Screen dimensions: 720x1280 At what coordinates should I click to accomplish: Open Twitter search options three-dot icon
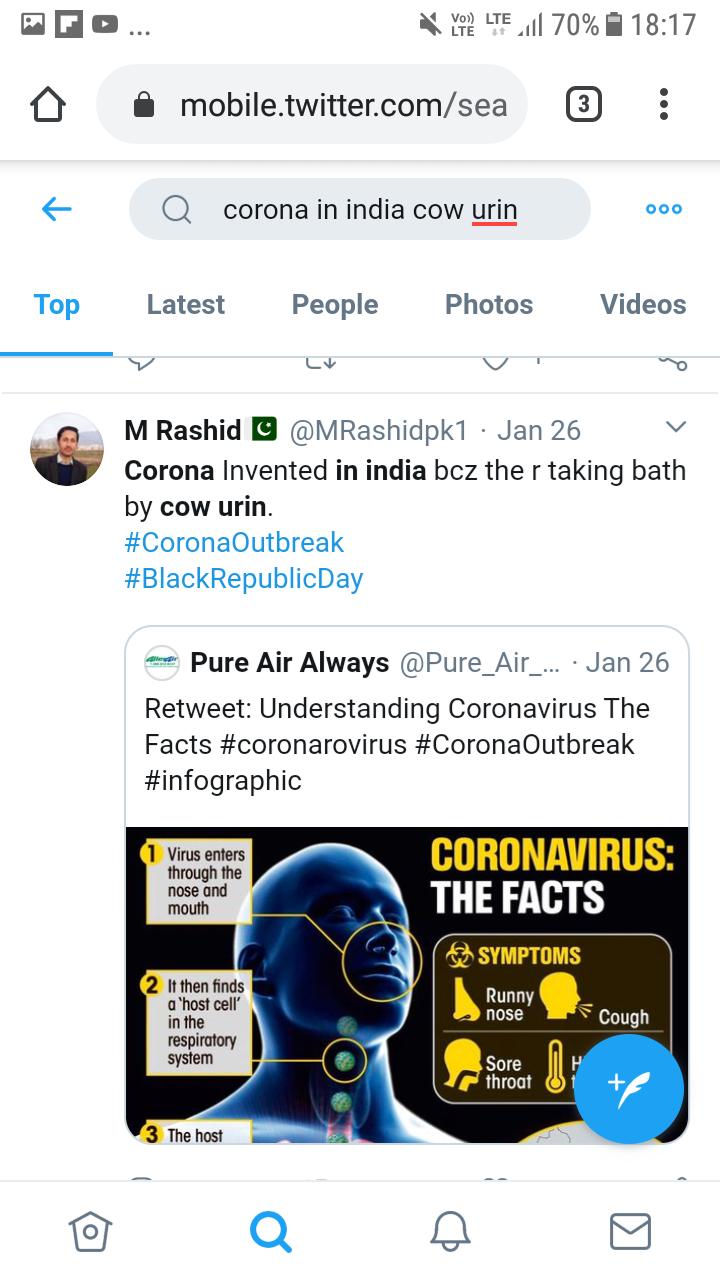click(664, 209)
